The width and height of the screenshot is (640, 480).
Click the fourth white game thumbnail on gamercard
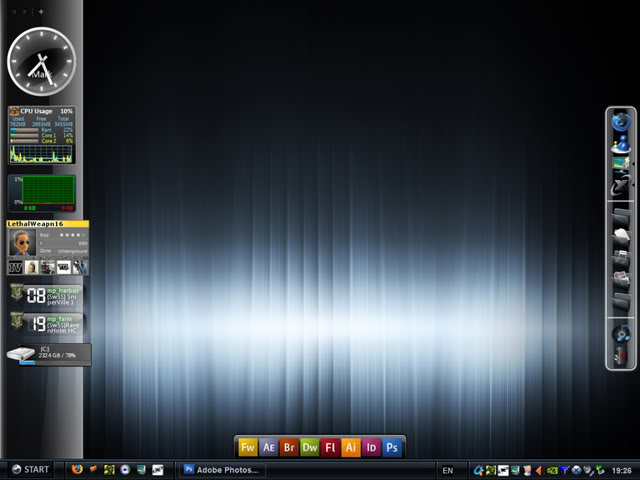click(63, 268)
